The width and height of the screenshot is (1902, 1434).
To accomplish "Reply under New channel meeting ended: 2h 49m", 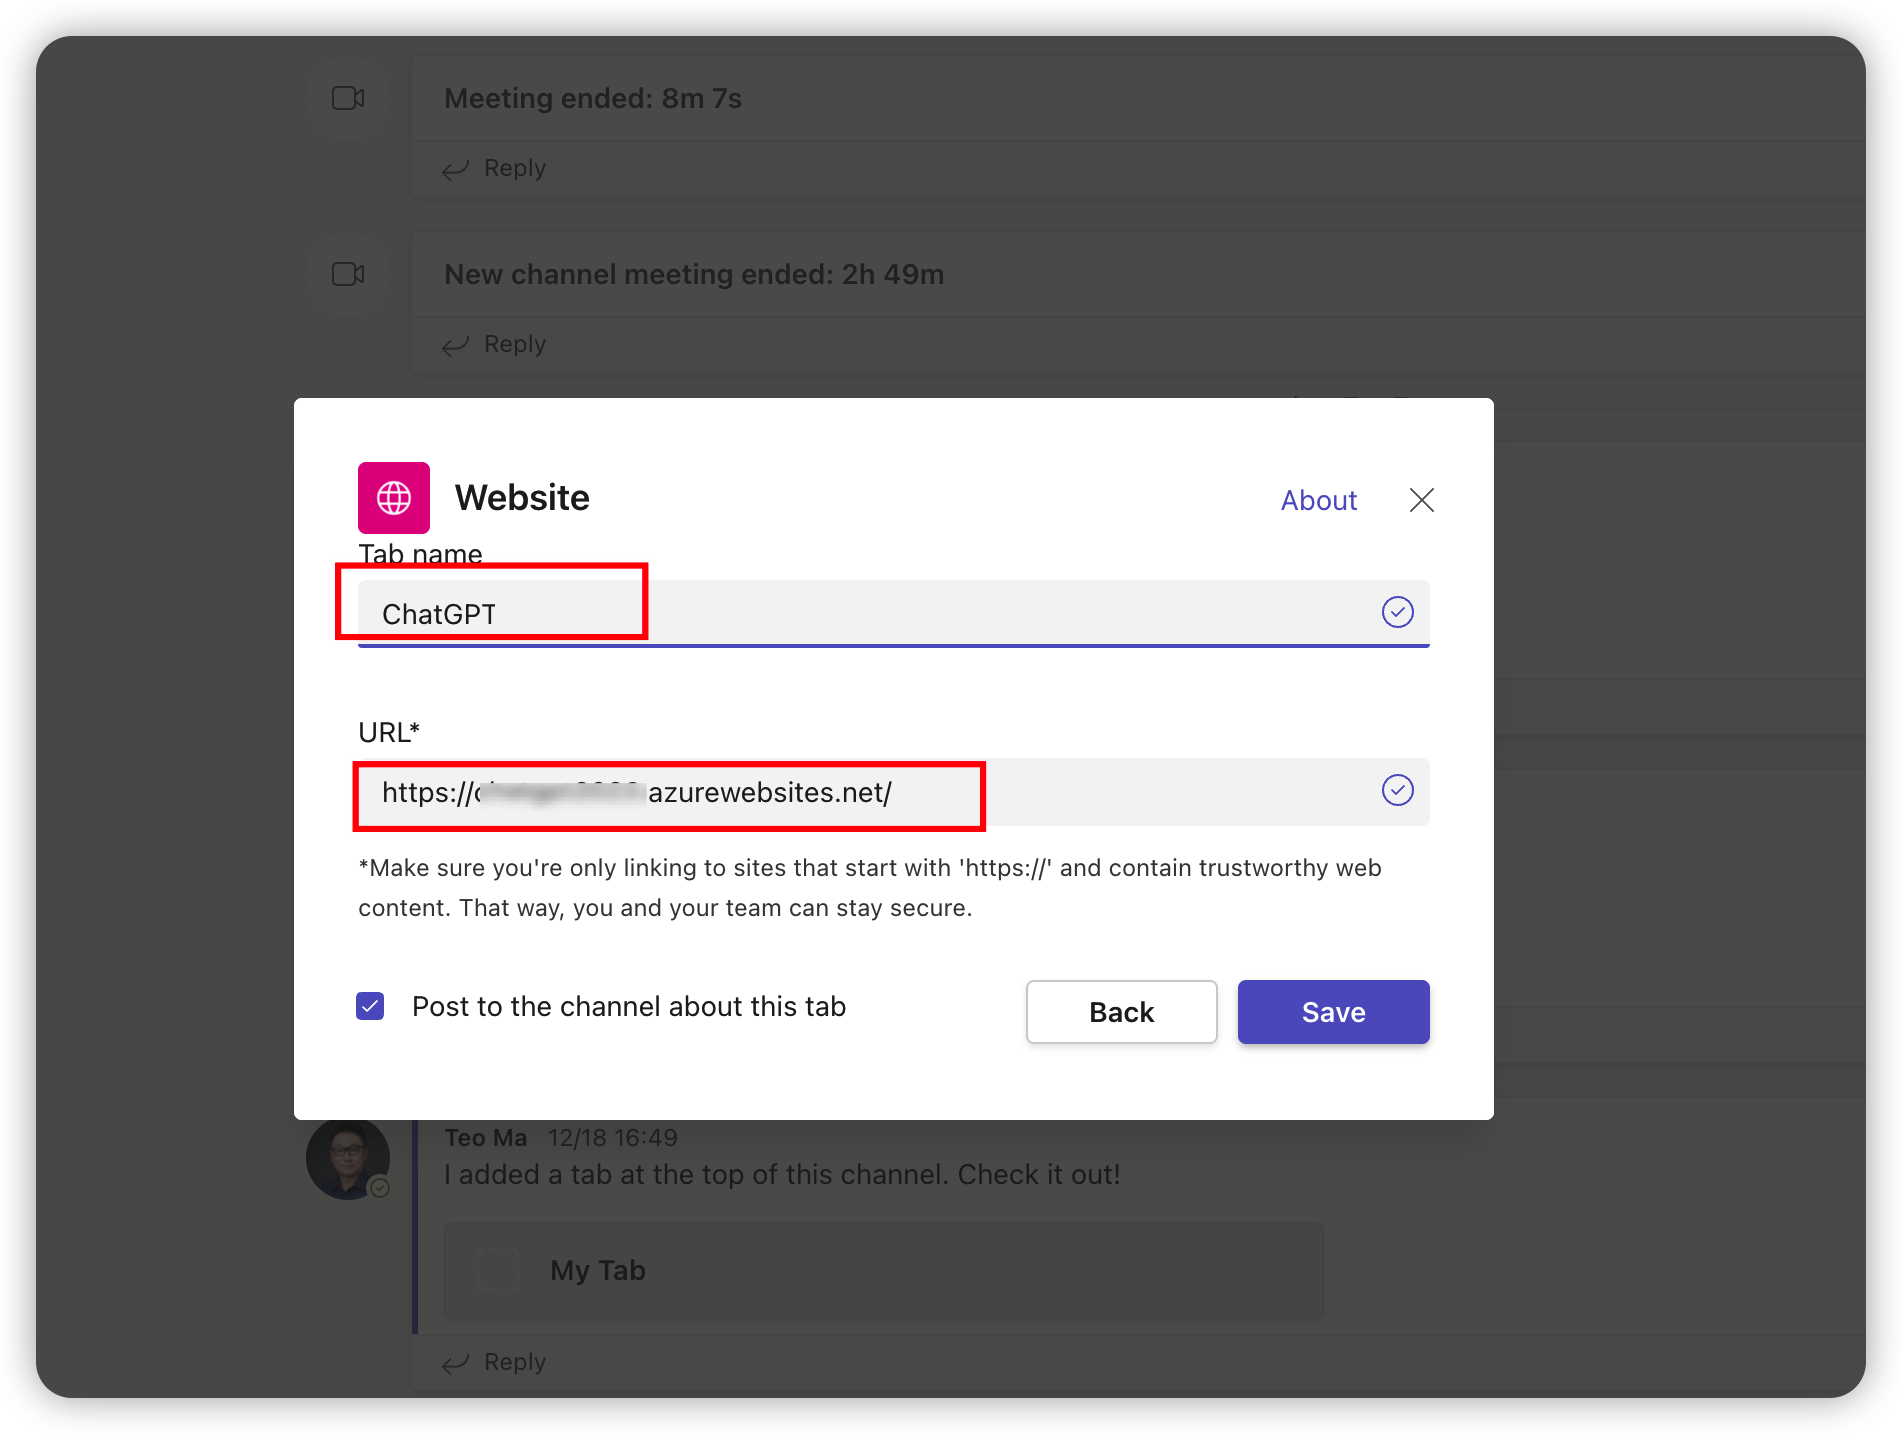I will pos(495,344).
